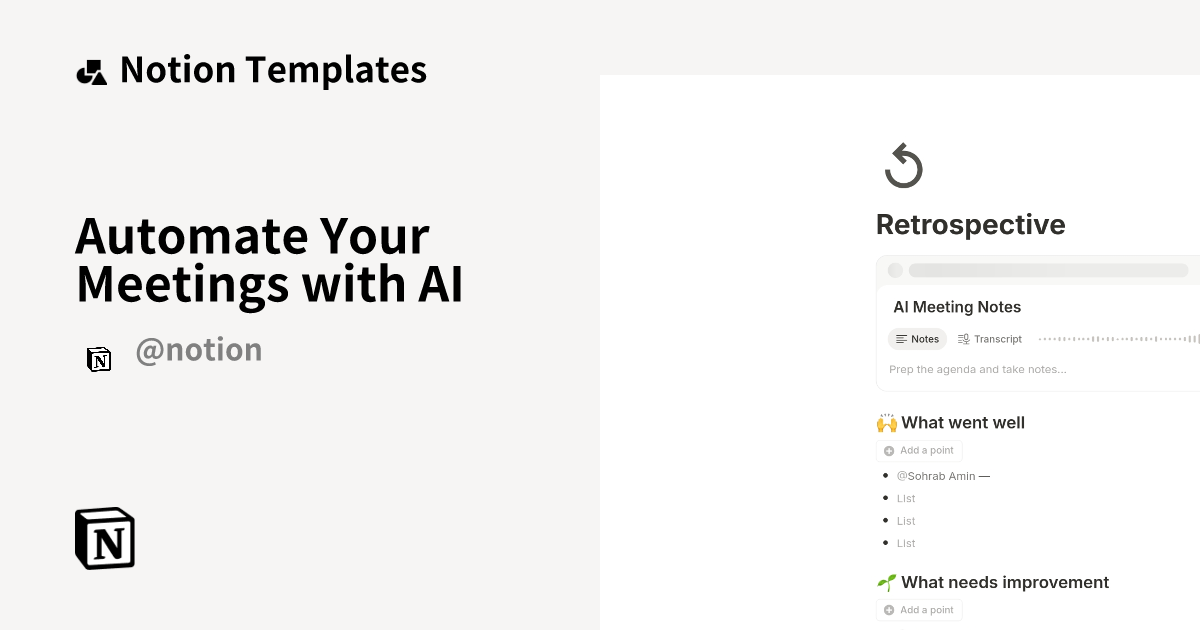Open the @notion creator link
The height and width of the screenshot is (630, 1200).
(199, 349)
